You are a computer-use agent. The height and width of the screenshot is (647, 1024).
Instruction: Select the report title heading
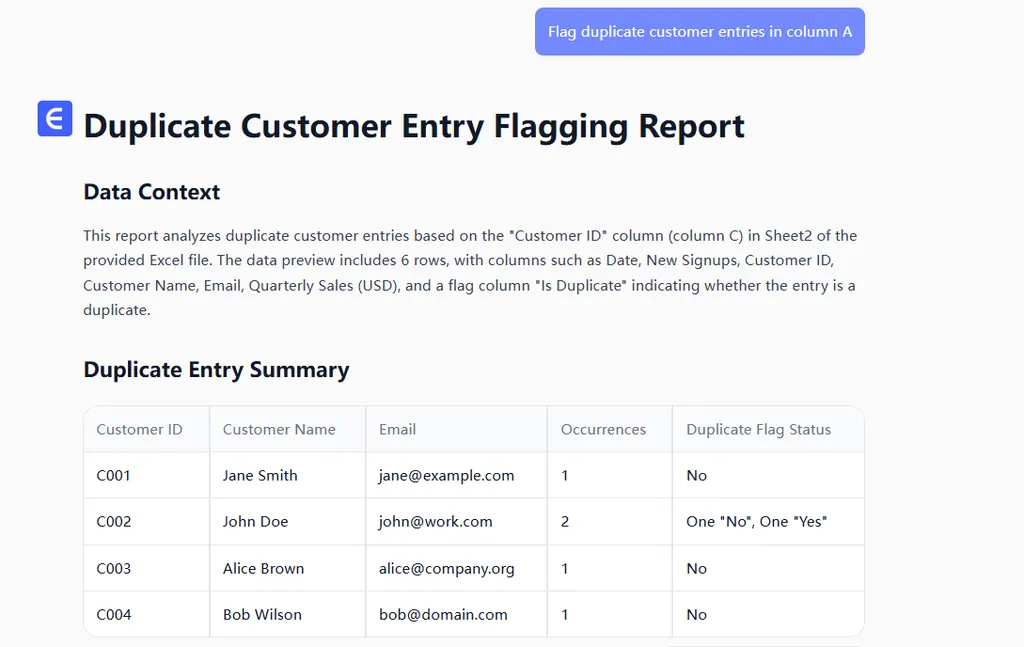point(414,127)
